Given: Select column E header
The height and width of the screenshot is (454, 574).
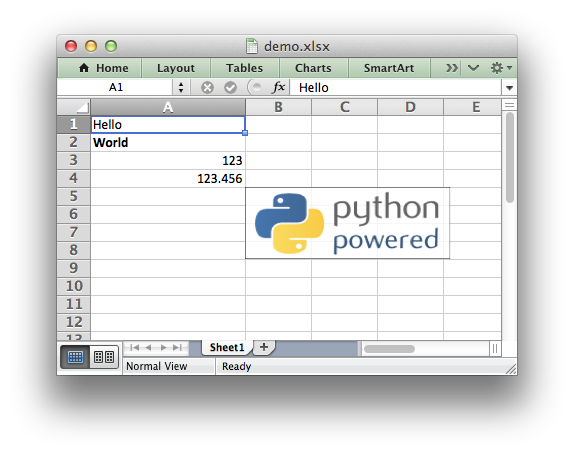Looking at the screenshot, I should click(x=473, y=107).
